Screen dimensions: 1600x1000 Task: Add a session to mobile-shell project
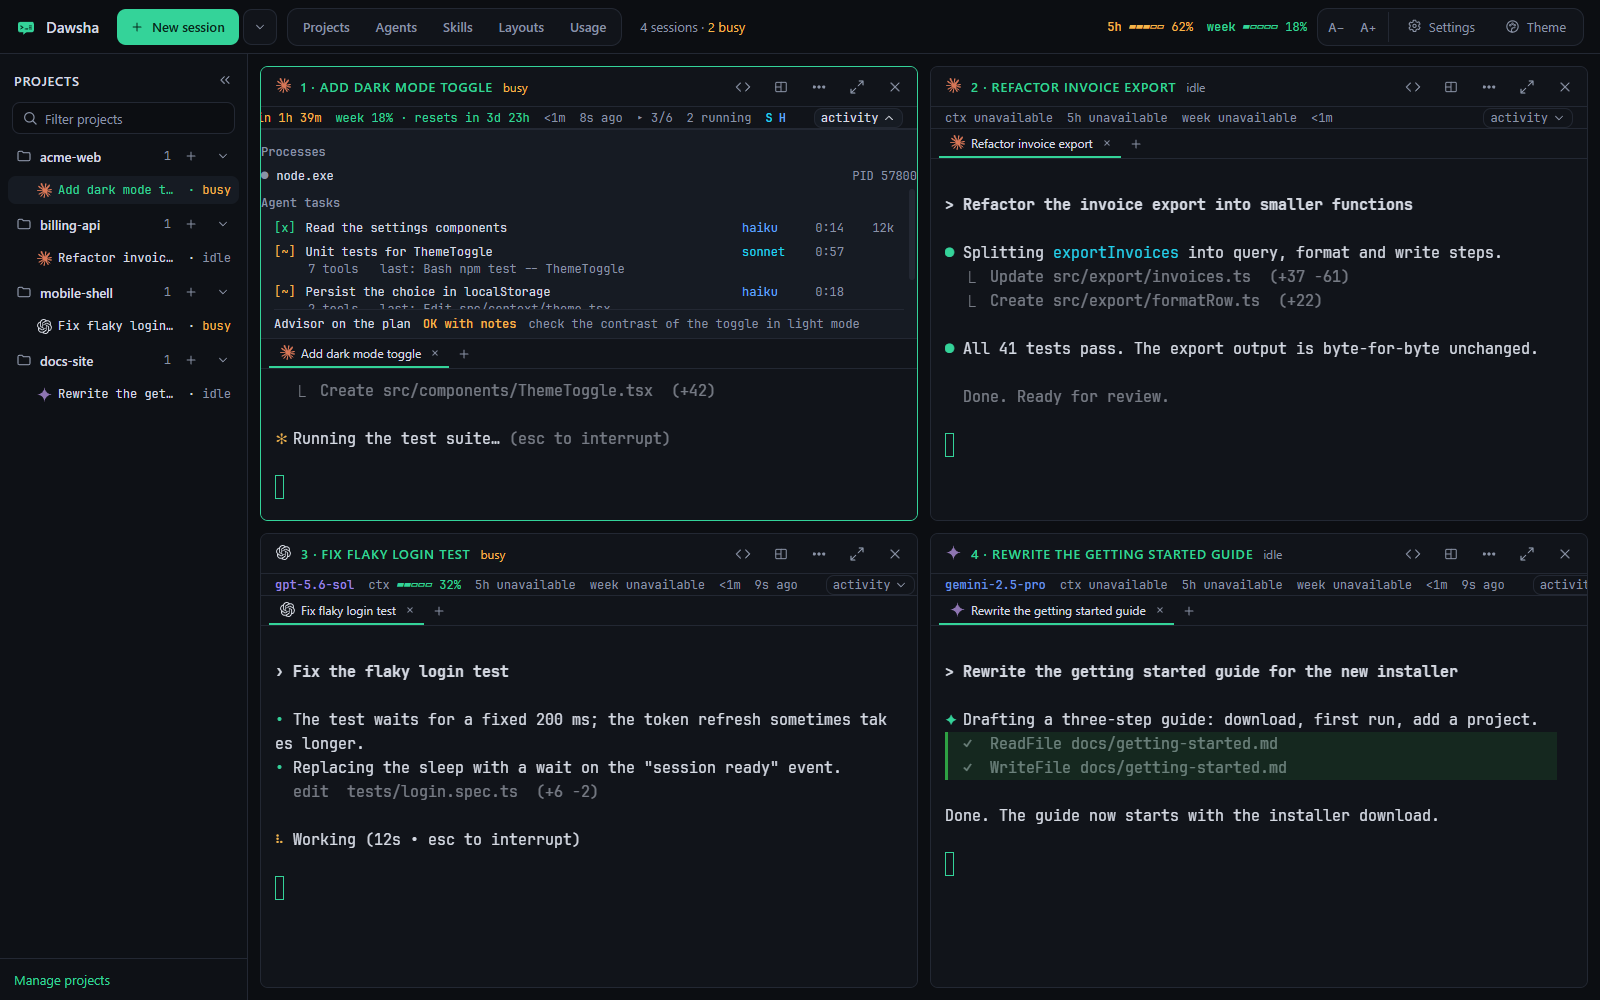(191, 292)
